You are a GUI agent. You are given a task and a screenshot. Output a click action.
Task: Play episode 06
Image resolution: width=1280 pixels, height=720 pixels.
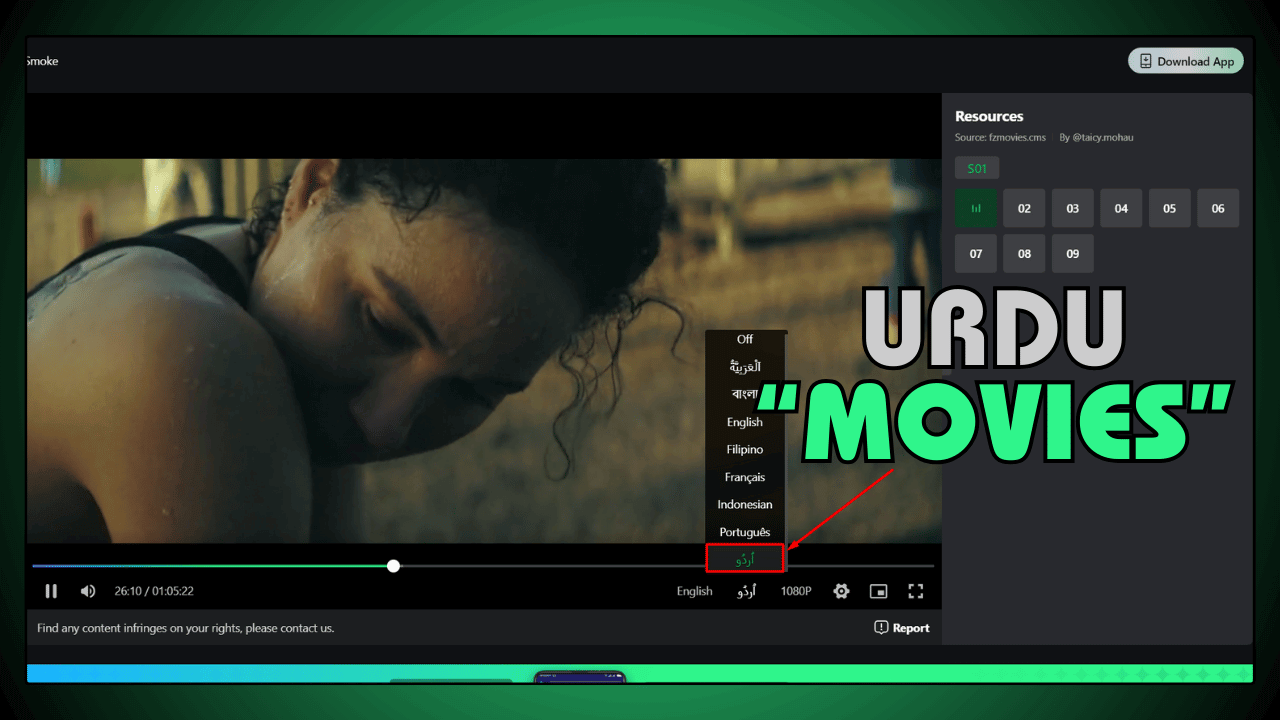pyautogui.click(x=1218, y=209)
